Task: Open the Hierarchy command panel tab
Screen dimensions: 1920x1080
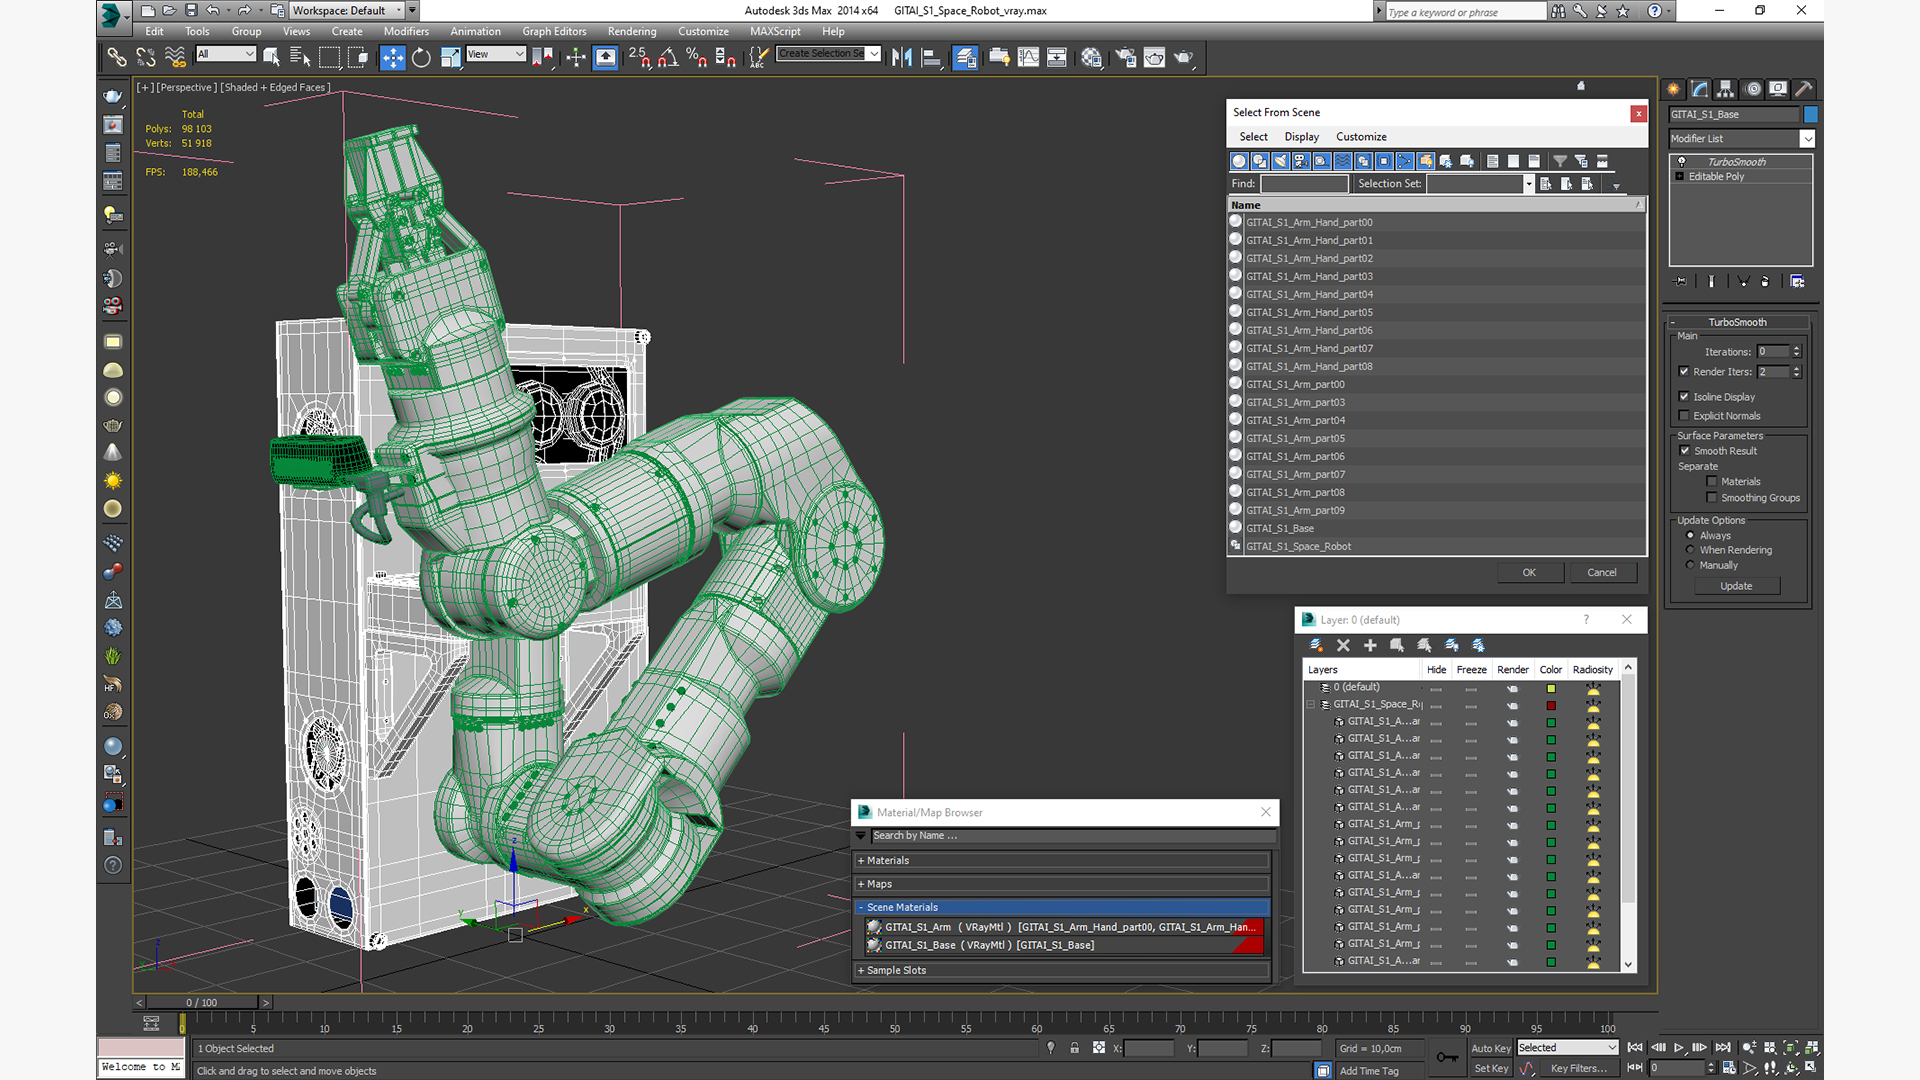Action: (1726, 89)
